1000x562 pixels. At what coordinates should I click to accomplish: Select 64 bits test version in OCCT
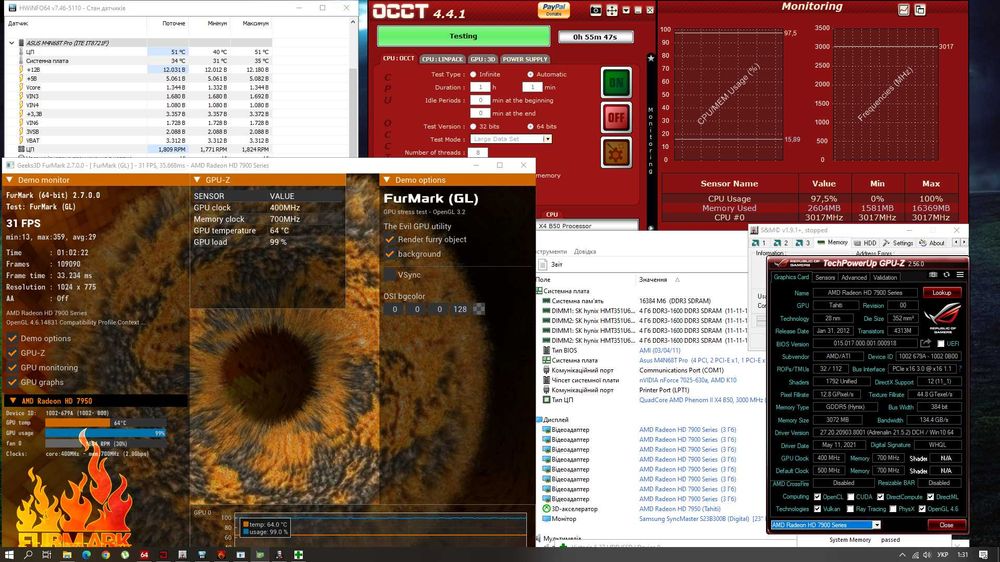[x=530, y=126]
